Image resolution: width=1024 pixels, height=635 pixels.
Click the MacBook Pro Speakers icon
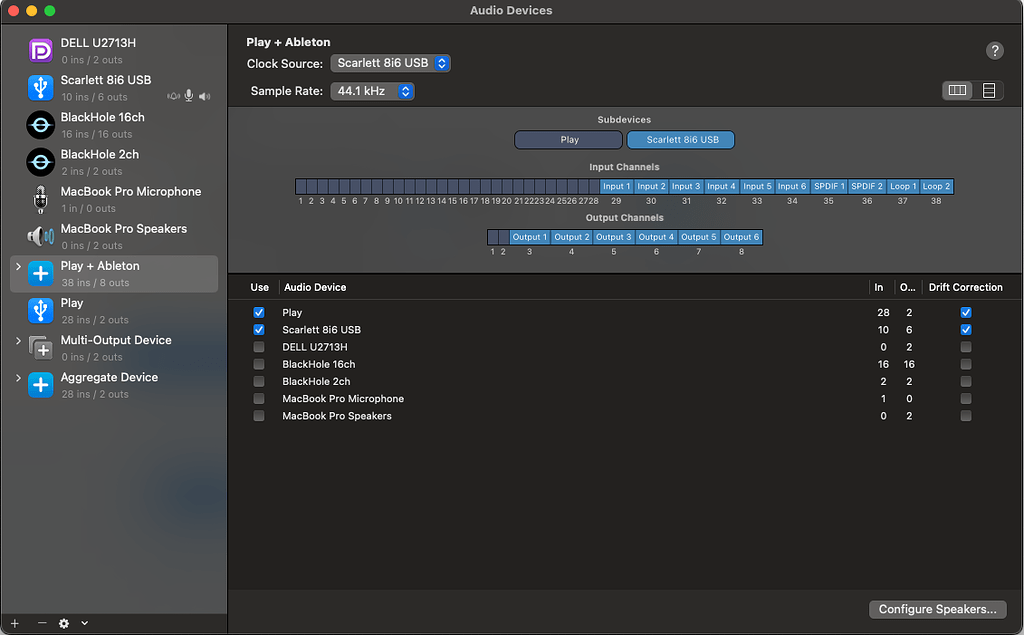[x=40, y=236]
